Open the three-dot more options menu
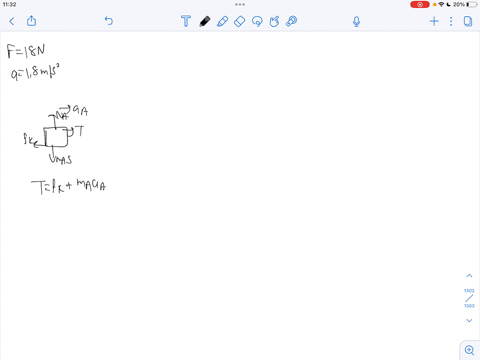 (451, 22)
